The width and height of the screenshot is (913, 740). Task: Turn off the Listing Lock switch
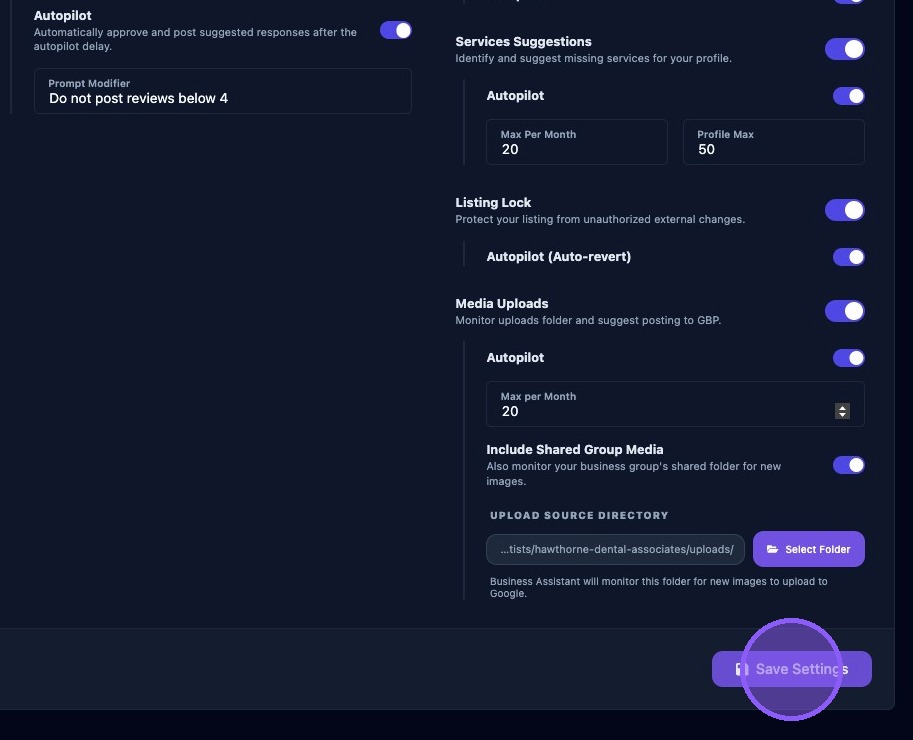coord(845,210)
